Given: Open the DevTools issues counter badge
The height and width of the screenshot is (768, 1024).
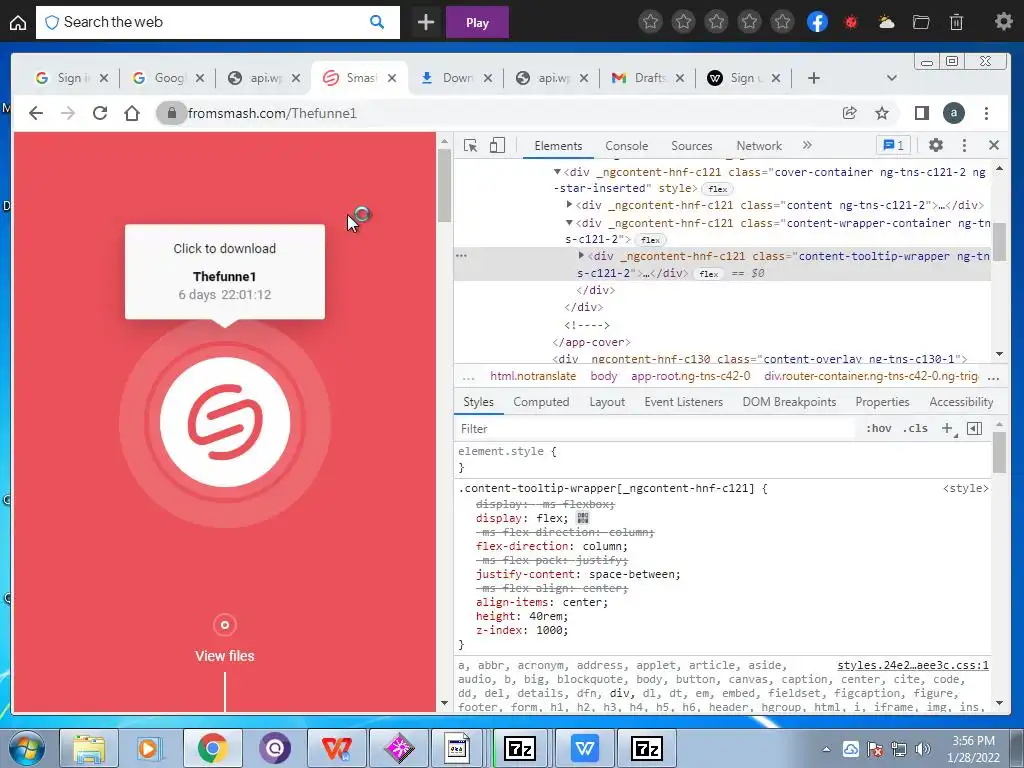Looking at the screenshot, I should (893, 145).
